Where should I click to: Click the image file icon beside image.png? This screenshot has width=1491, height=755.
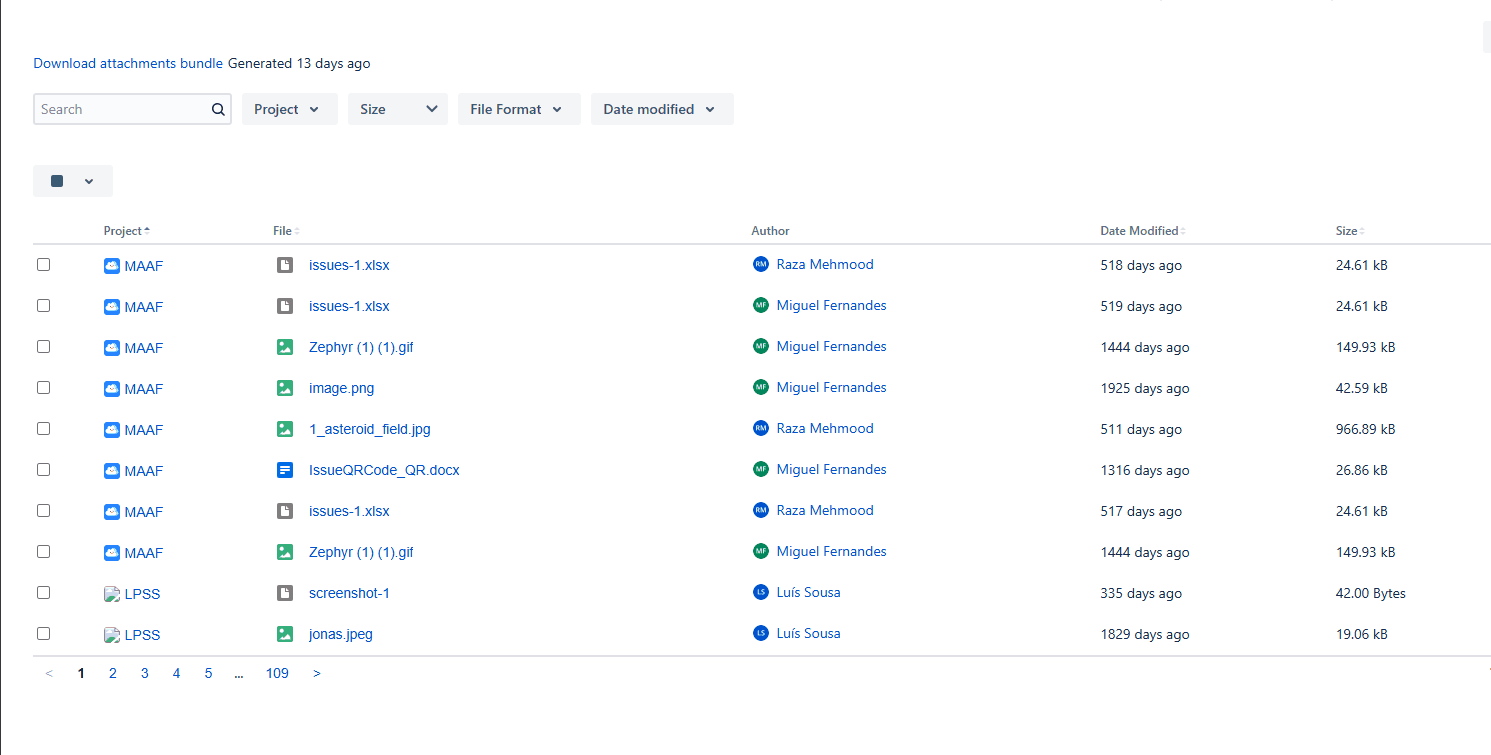(285, 388)
